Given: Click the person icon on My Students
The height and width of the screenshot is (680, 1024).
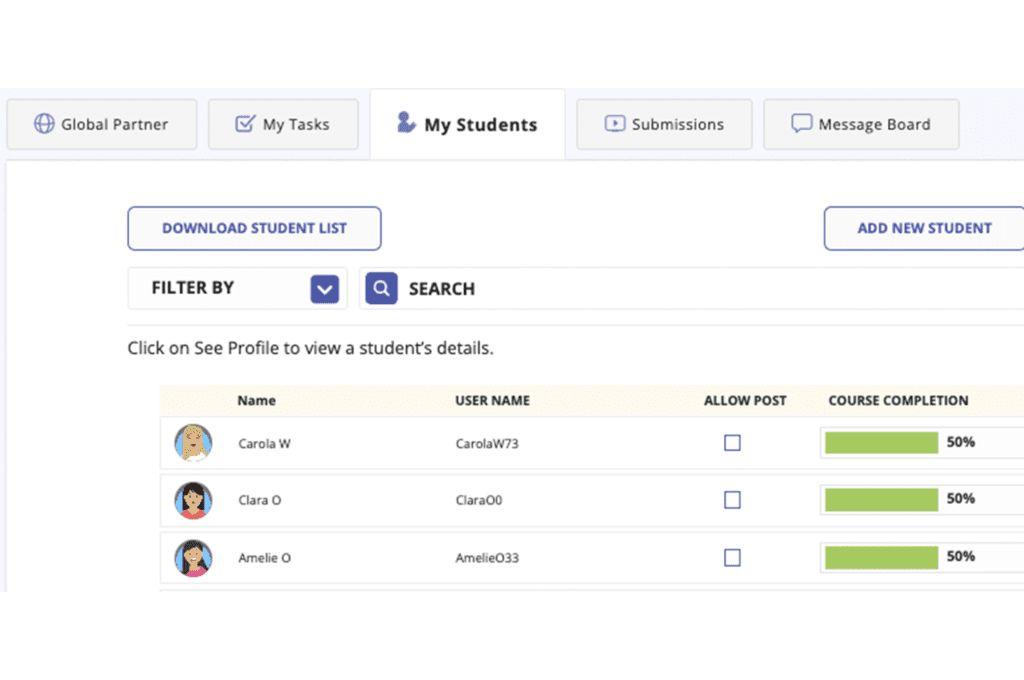Looking at the screenshot, I should (406, 122).
